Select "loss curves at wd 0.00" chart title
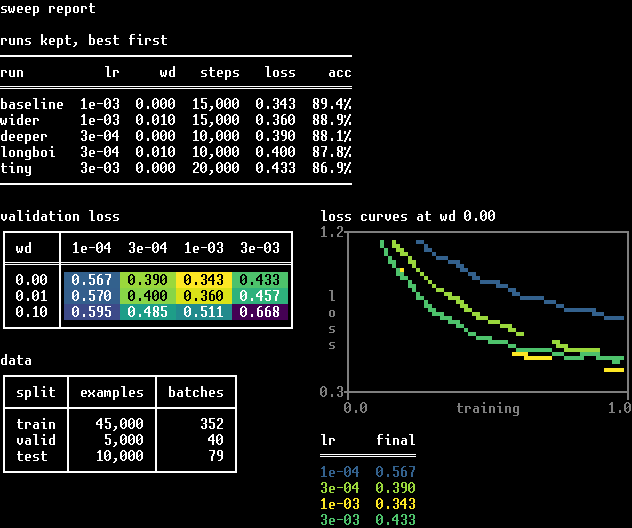 pyautogui.click(x=408, y=216)
